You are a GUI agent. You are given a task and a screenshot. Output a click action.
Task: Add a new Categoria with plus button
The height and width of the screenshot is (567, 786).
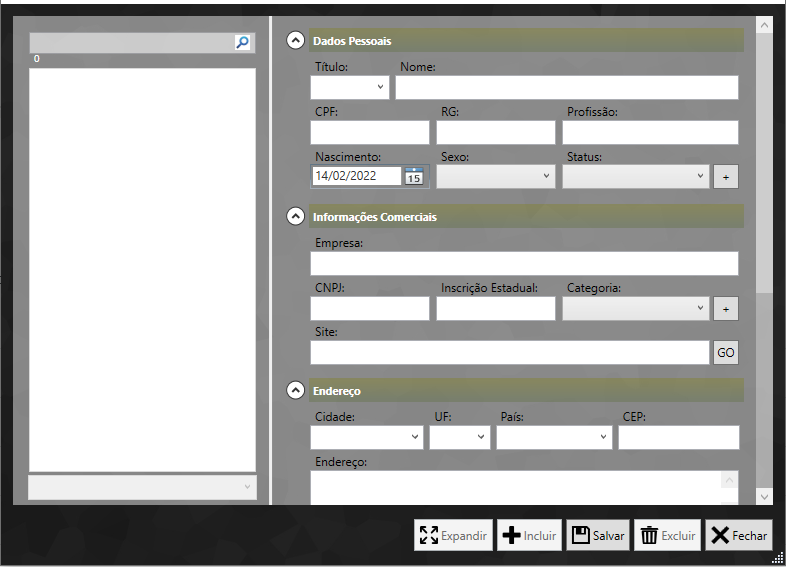pyautogui.click(x=726, y=309)
